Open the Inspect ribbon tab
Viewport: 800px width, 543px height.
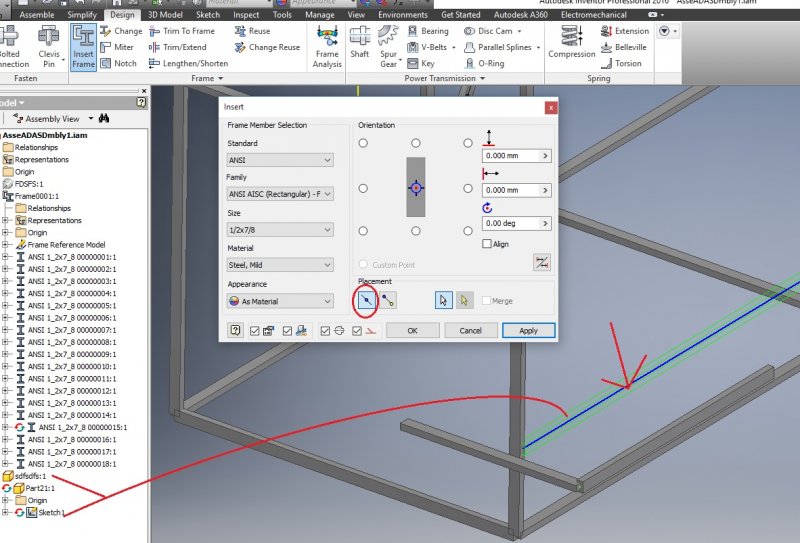pyautogui.click(x=246, y=15)
